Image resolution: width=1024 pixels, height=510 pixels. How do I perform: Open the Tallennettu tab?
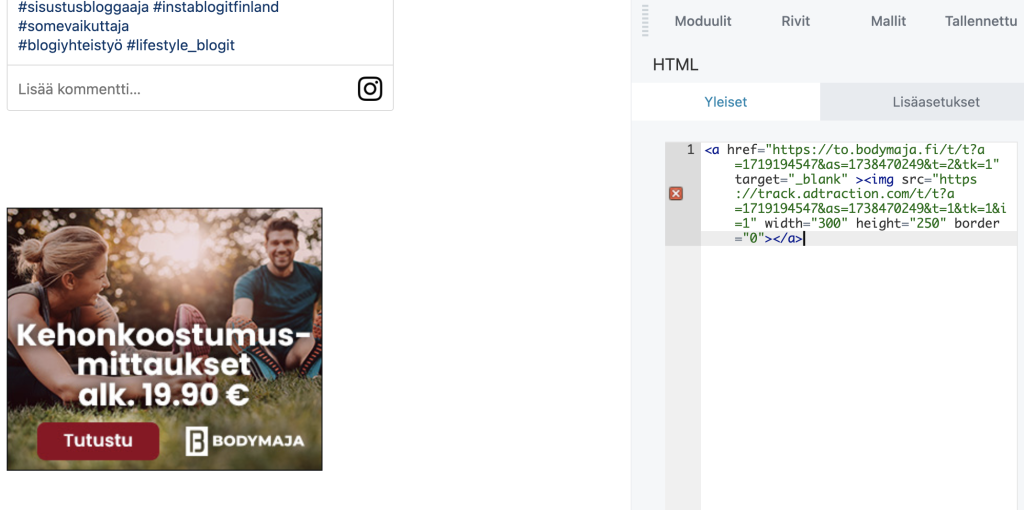click(x=980, y=21)
